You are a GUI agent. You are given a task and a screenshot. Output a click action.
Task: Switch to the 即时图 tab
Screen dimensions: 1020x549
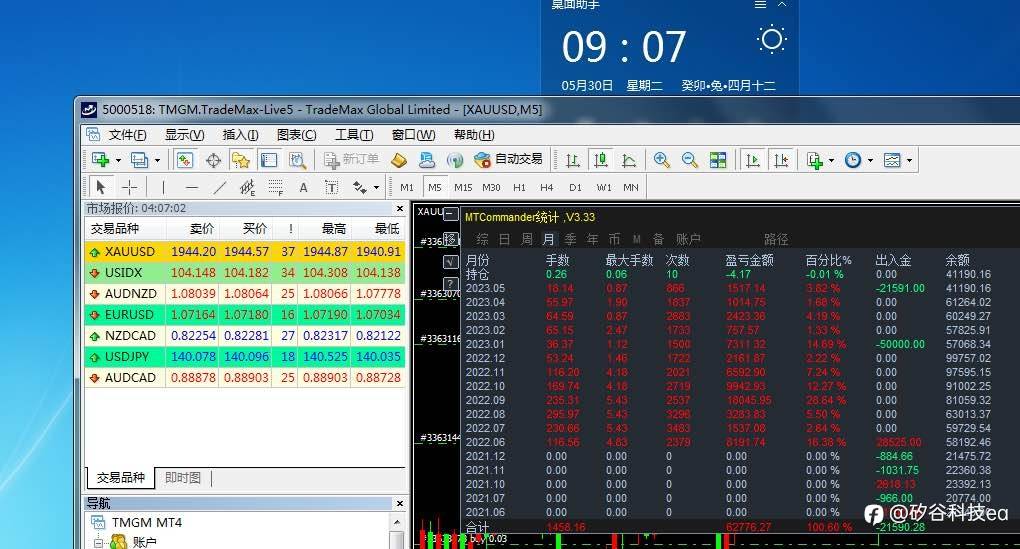pos(183,478)
